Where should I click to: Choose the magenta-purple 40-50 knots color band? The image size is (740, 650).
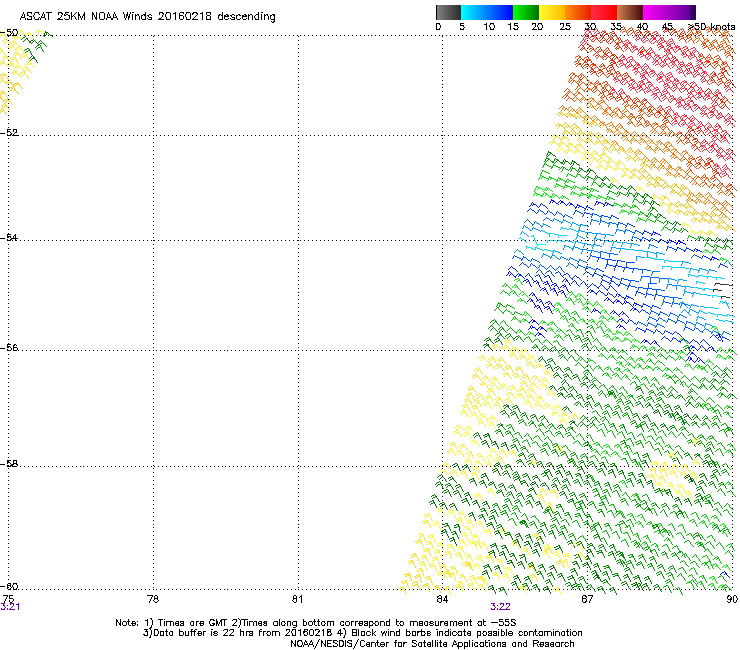click(x=669, y=12)
